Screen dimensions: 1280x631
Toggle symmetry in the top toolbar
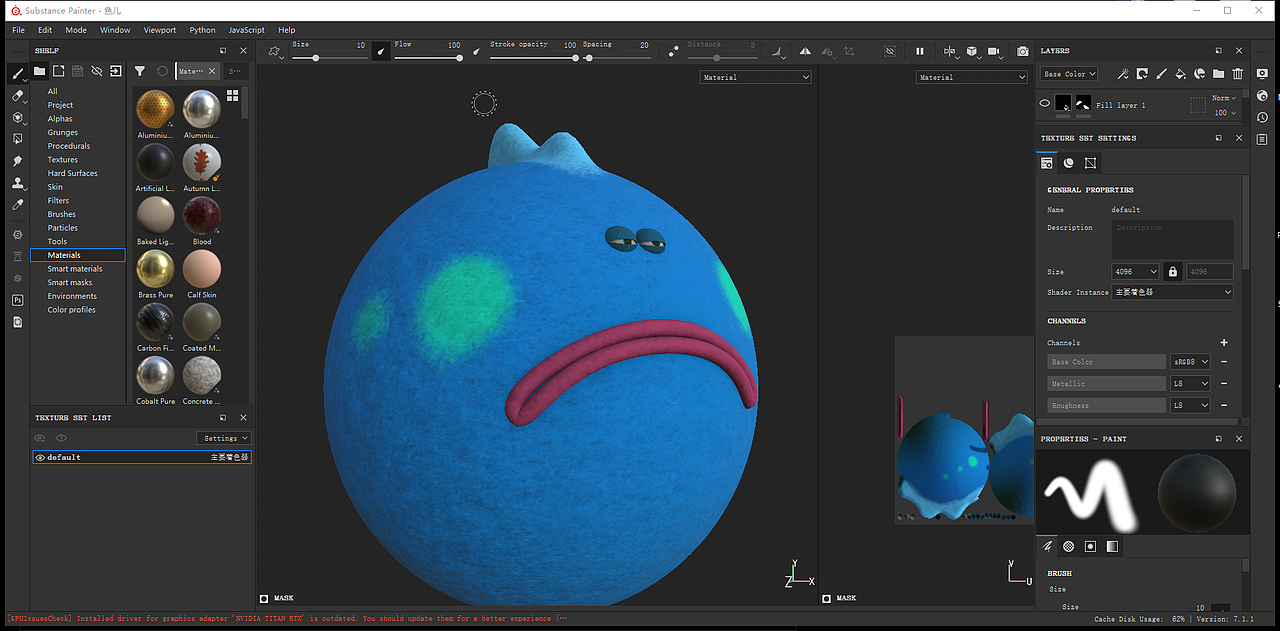click(805, 51)
